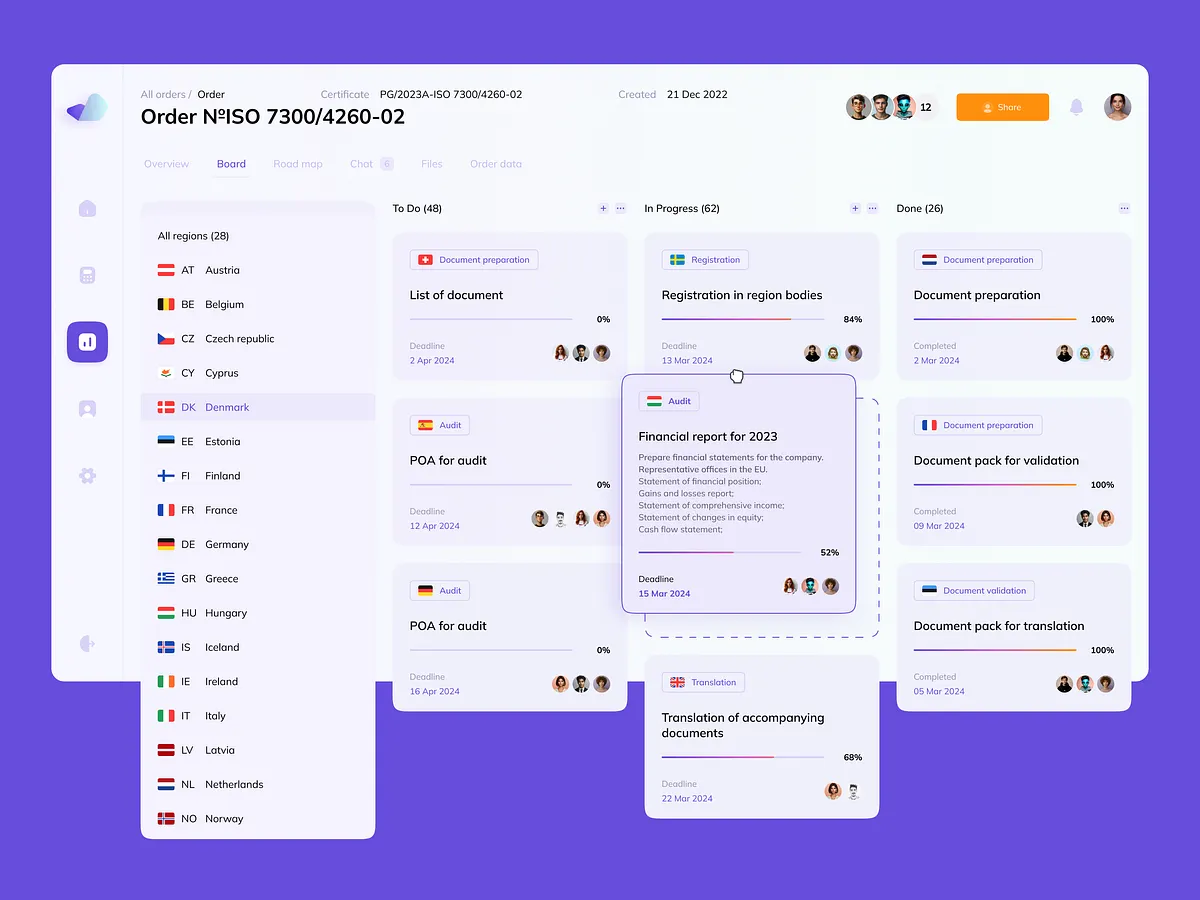Open the Files tab
This screenshot has width=1200, height=900.
coord(431,163)
